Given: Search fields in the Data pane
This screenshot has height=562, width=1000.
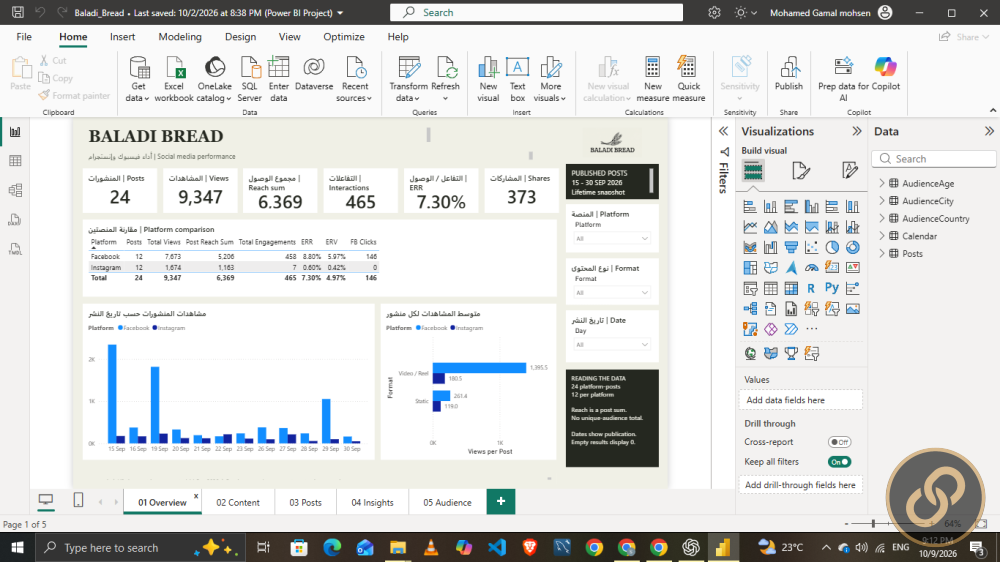Looking at the screenshot, I should pyautogui.click(x=934, y=159).
